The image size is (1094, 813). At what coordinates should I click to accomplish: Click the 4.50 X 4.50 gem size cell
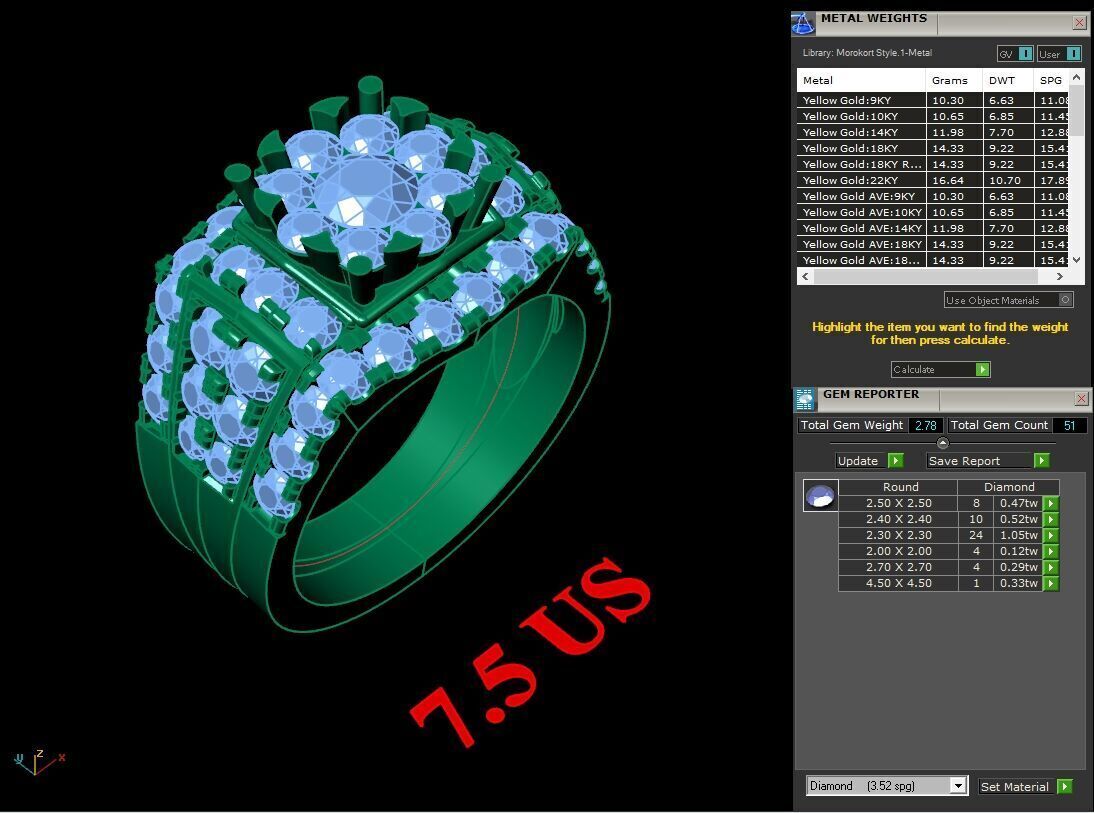[x=898, y=583]
